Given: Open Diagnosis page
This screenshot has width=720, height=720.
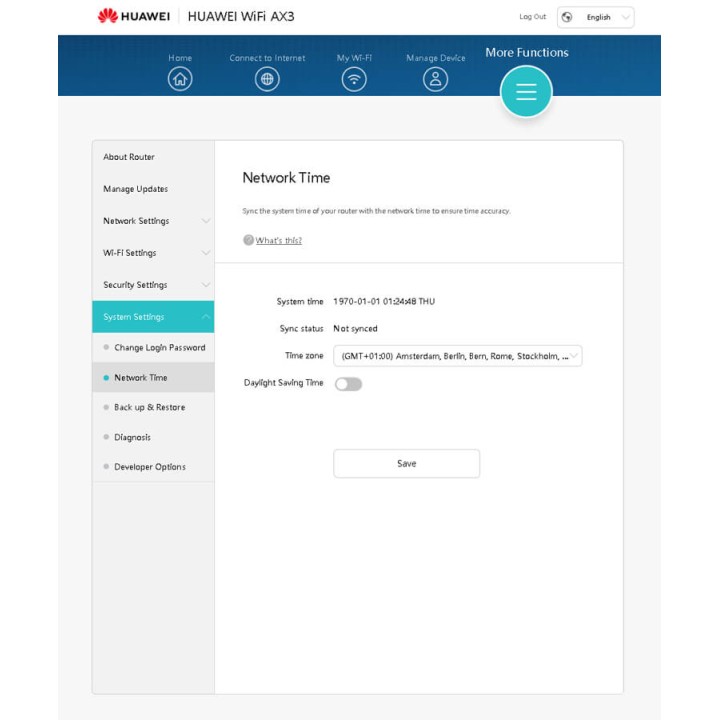Looking at the screenshot, I should pos(153,437).
